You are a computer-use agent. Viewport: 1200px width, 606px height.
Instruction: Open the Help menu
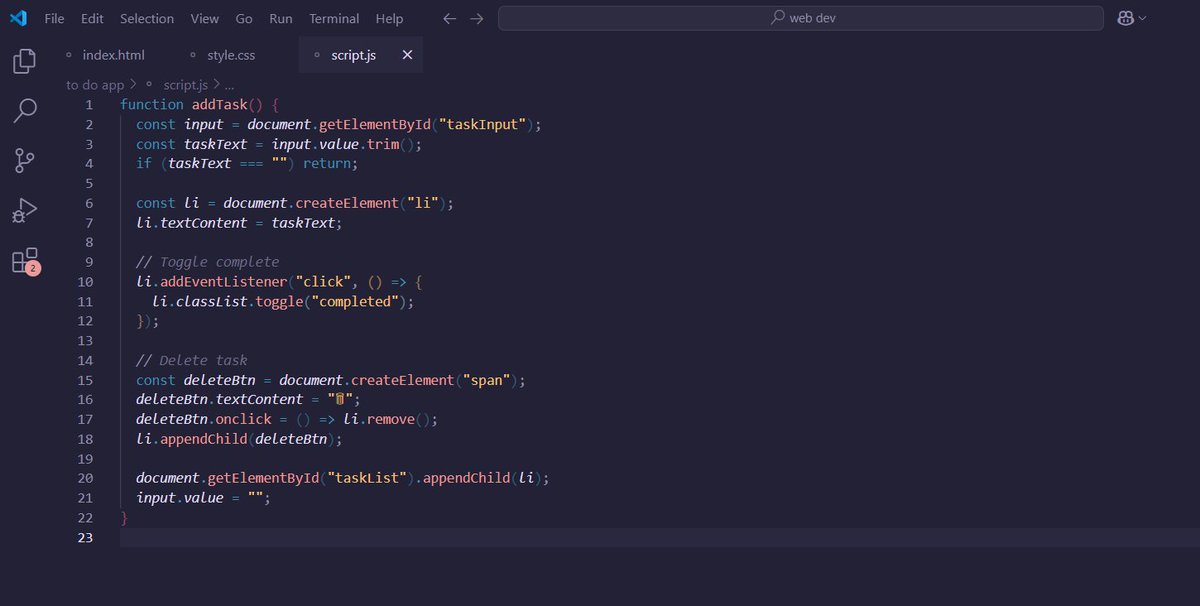click(389, 18)
